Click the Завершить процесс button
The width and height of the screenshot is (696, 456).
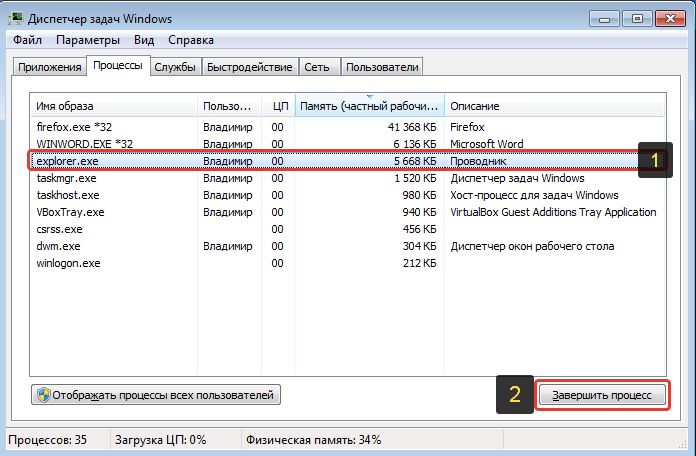click(602, 395)
